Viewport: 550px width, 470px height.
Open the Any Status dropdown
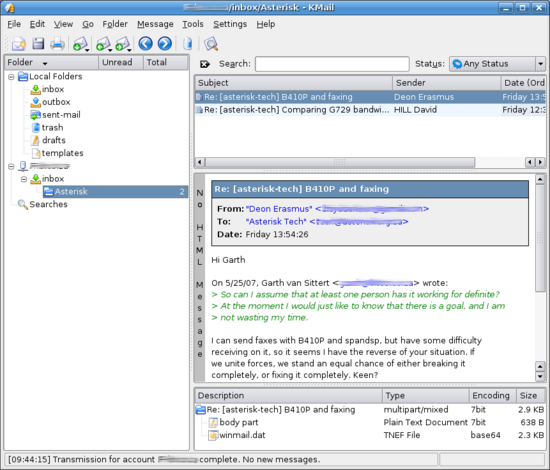497,64
